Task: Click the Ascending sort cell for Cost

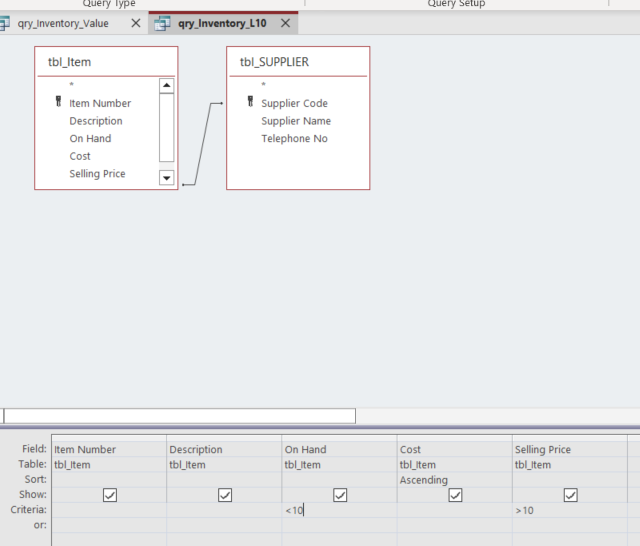Action: click(455, 480)
